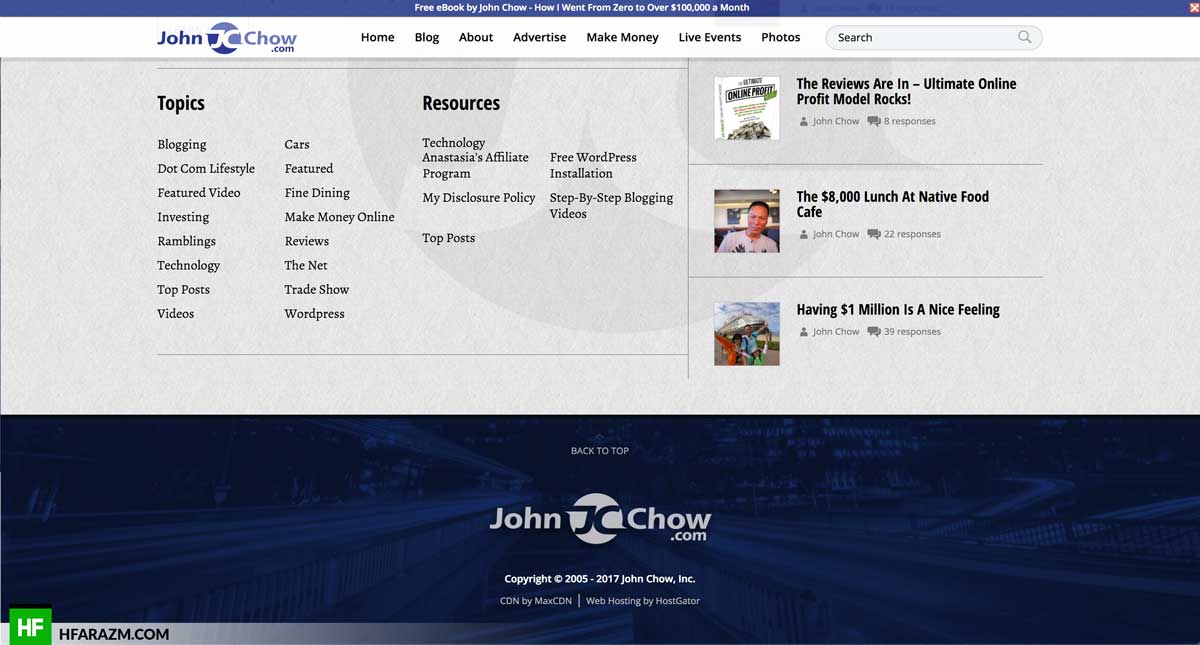Open The Net topic
1200x645 pixels.
coord(305,265)
